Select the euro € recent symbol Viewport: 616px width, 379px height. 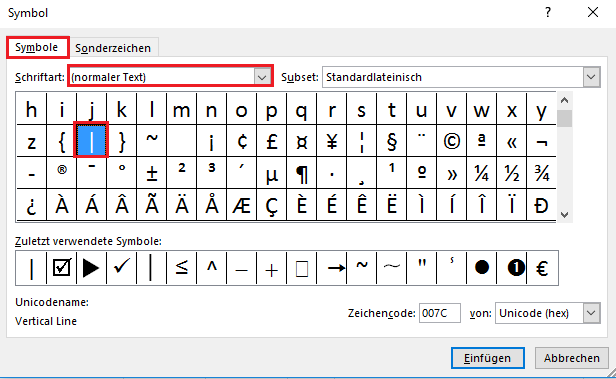pyautogui.click(x=542, y=268)
